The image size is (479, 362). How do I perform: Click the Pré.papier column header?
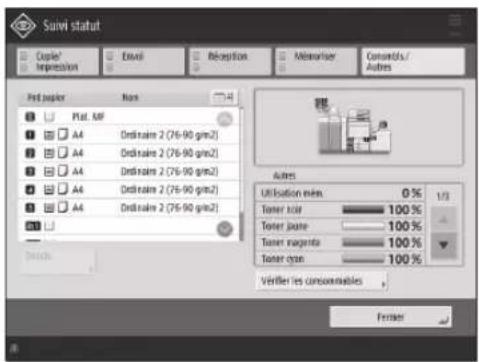[46, 97]
